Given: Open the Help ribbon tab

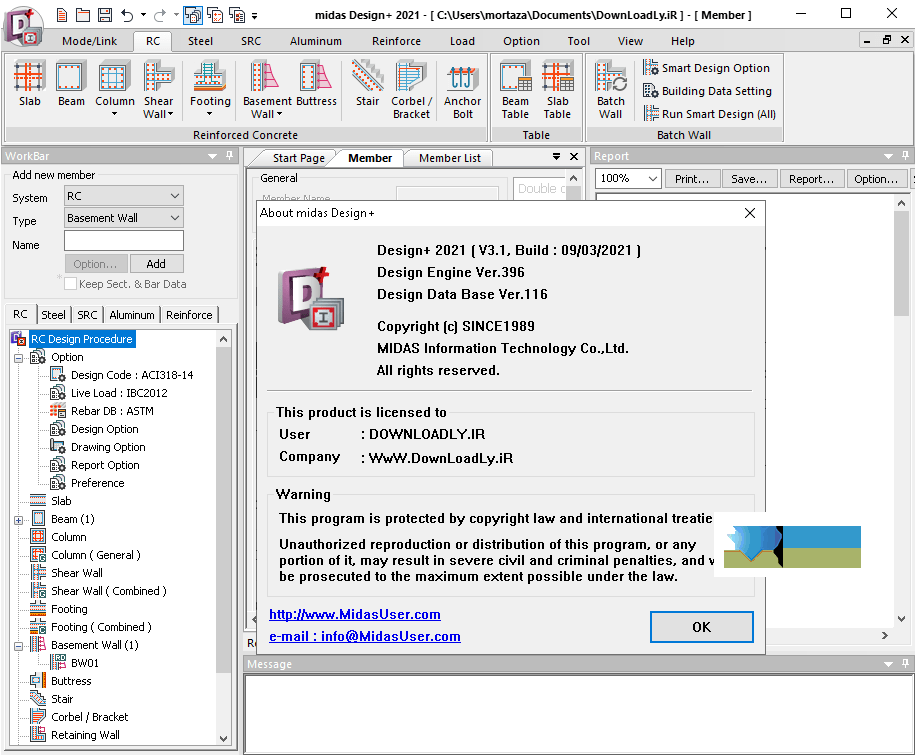Looking at the screenshot, I should (682, 41).
